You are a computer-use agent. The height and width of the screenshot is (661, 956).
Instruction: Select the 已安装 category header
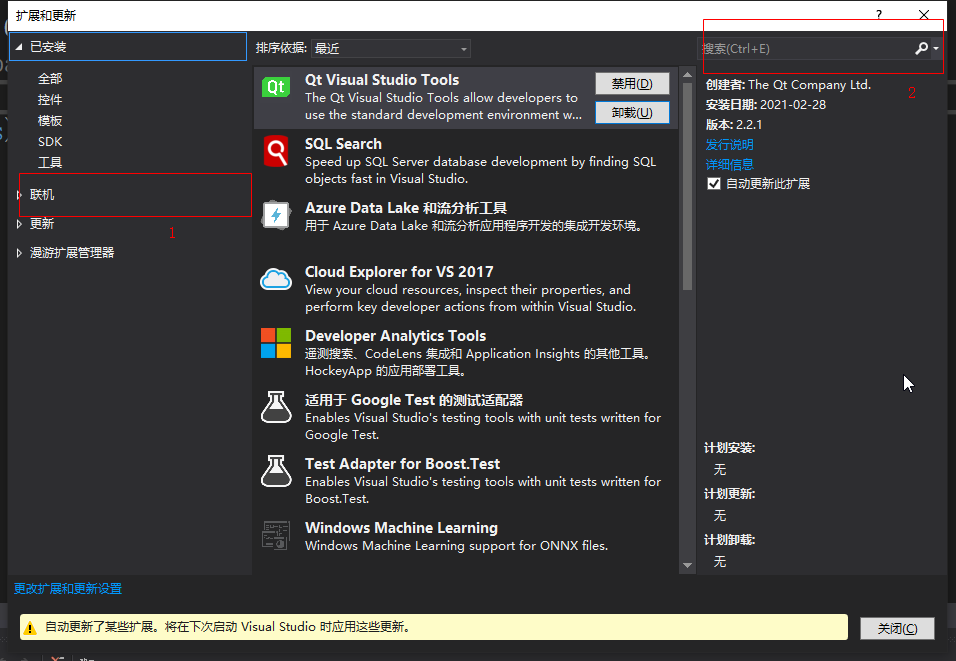pyautogui.click(x=128, y=46)
